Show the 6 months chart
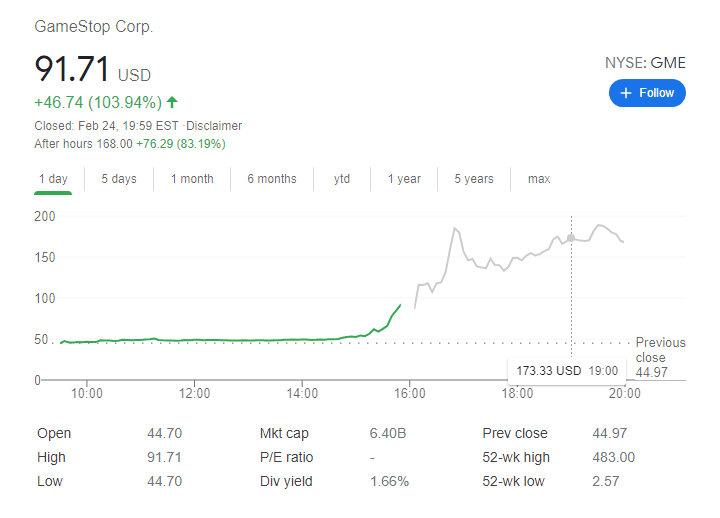Image resolution: width=720 pixels, height=518 pixels. click(x=271, y=179)
